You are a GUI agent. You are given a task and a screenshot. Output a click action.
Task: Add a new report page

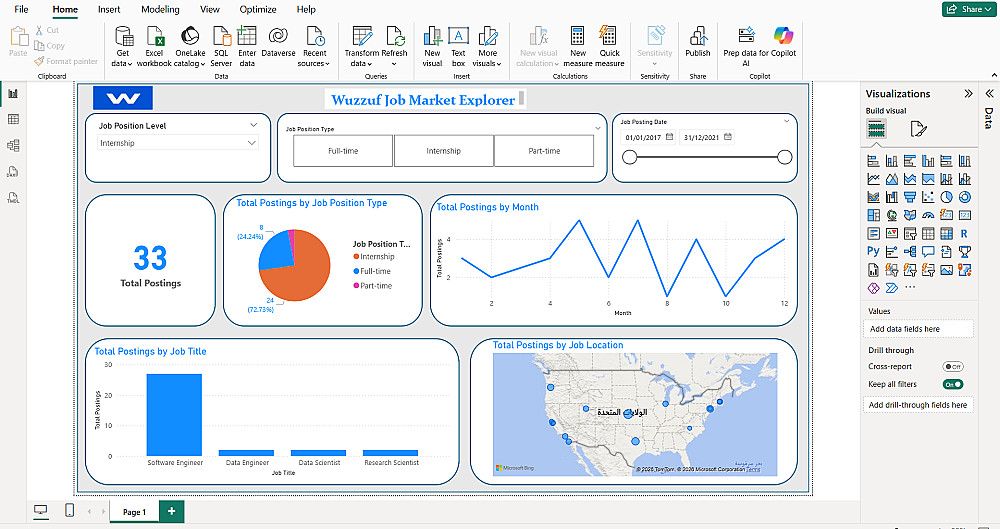coord(172,511)
